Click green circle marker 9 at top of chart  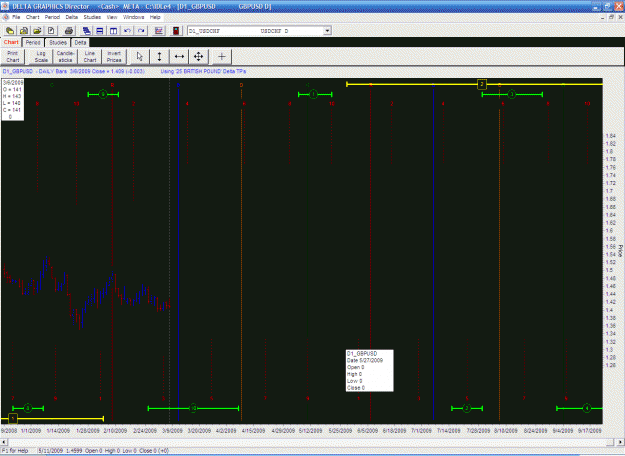[x=103, y=94]
